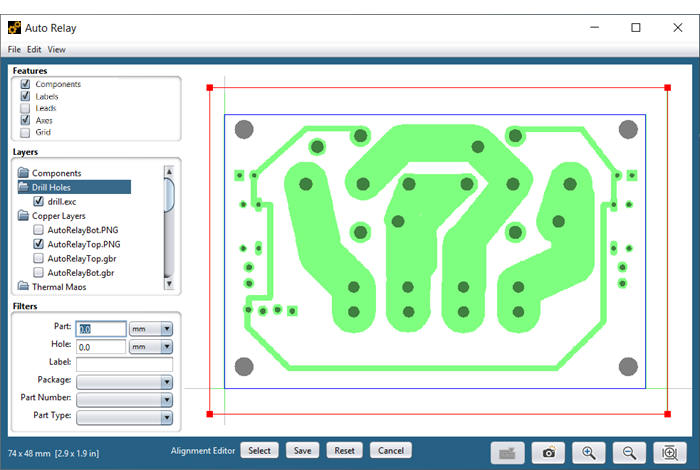Click the bottom-right gray mounting hole
700x470 pixels.
tap(628, 366)
